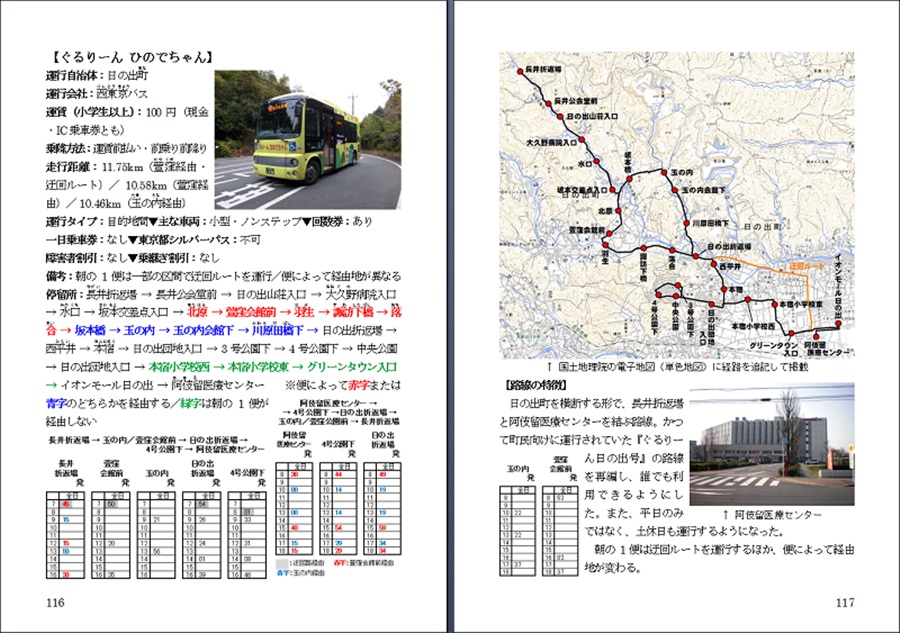Click the map label 西平井
Image resolution: width=900 pixels, height=633 pixels.
pyautogui.click(x=730, y=266)
